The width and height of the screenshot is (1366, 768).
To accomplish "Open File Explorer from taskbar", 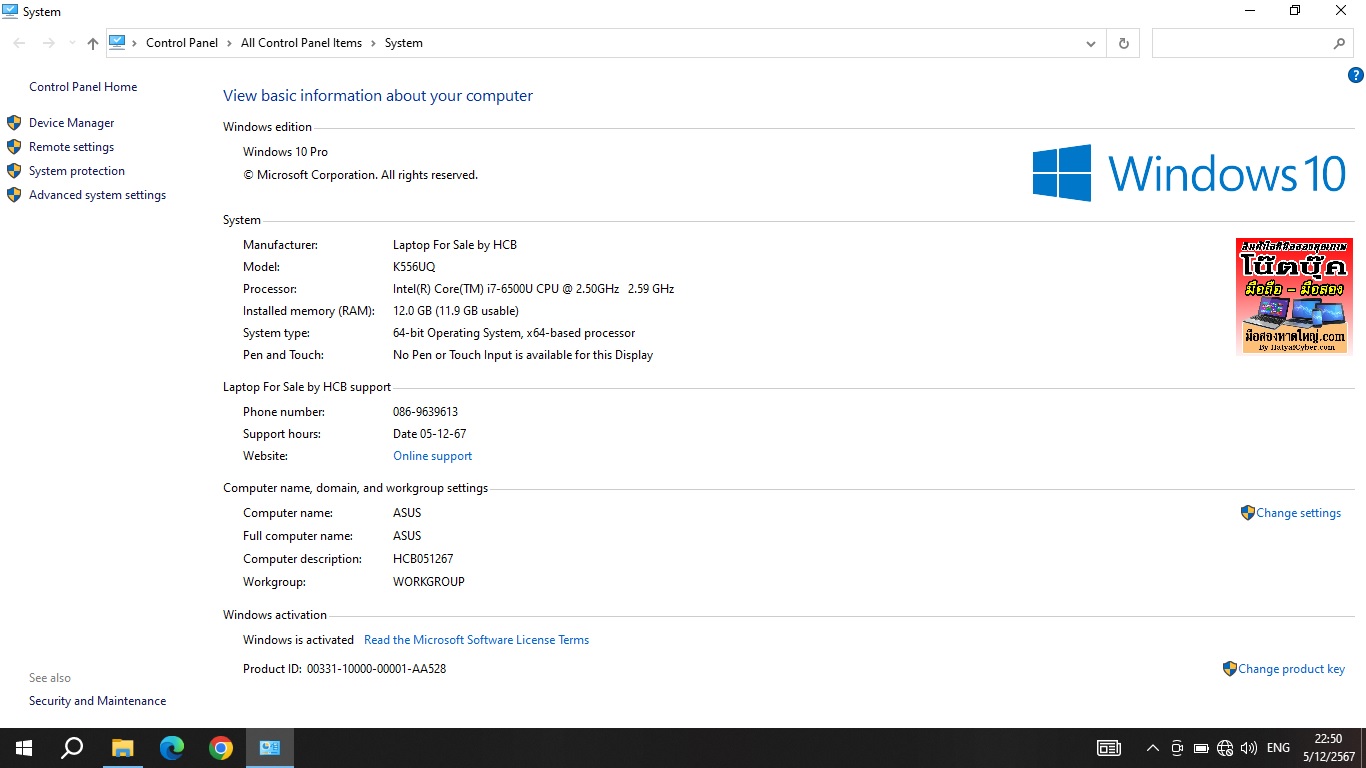I will tap(122, 748).
